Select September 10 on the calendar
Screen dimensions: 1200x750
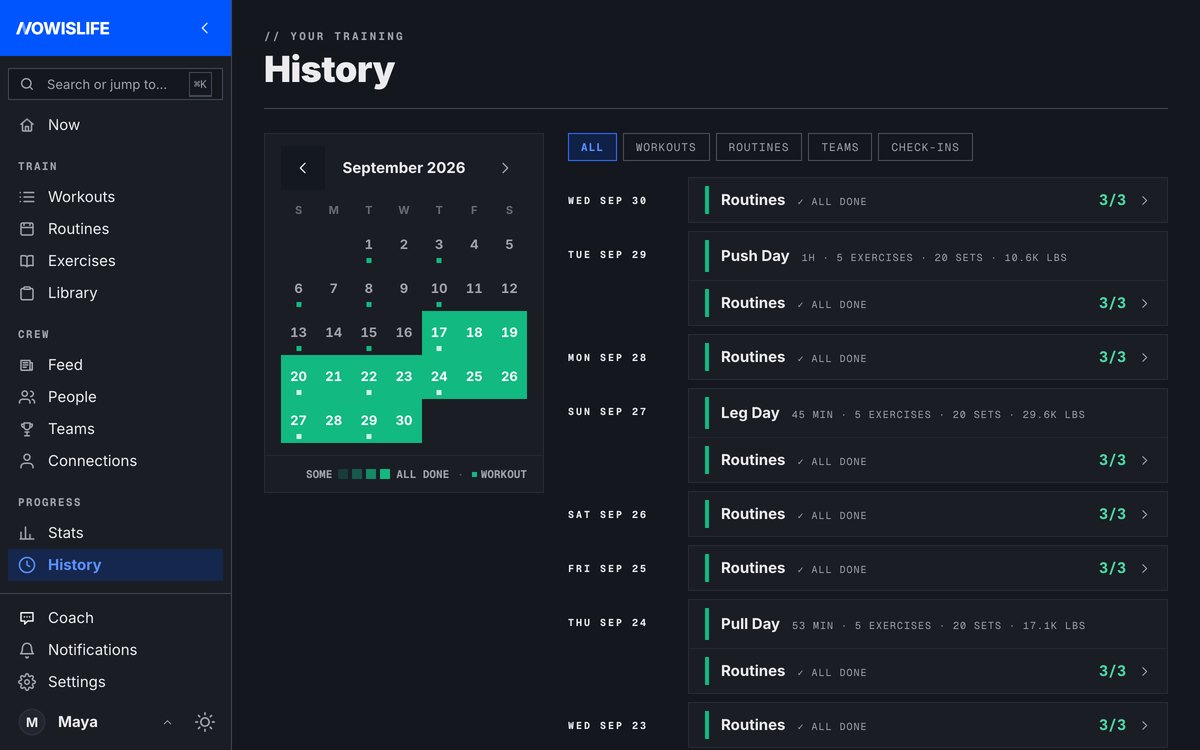439,289
